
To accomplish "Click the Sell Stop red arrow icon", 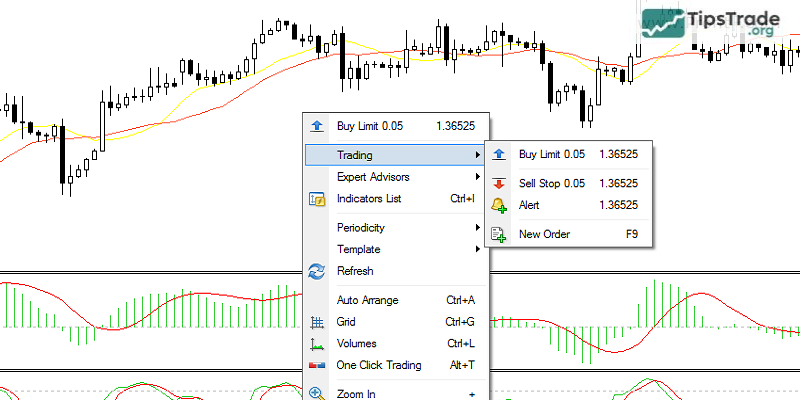I will pos(499,183).
